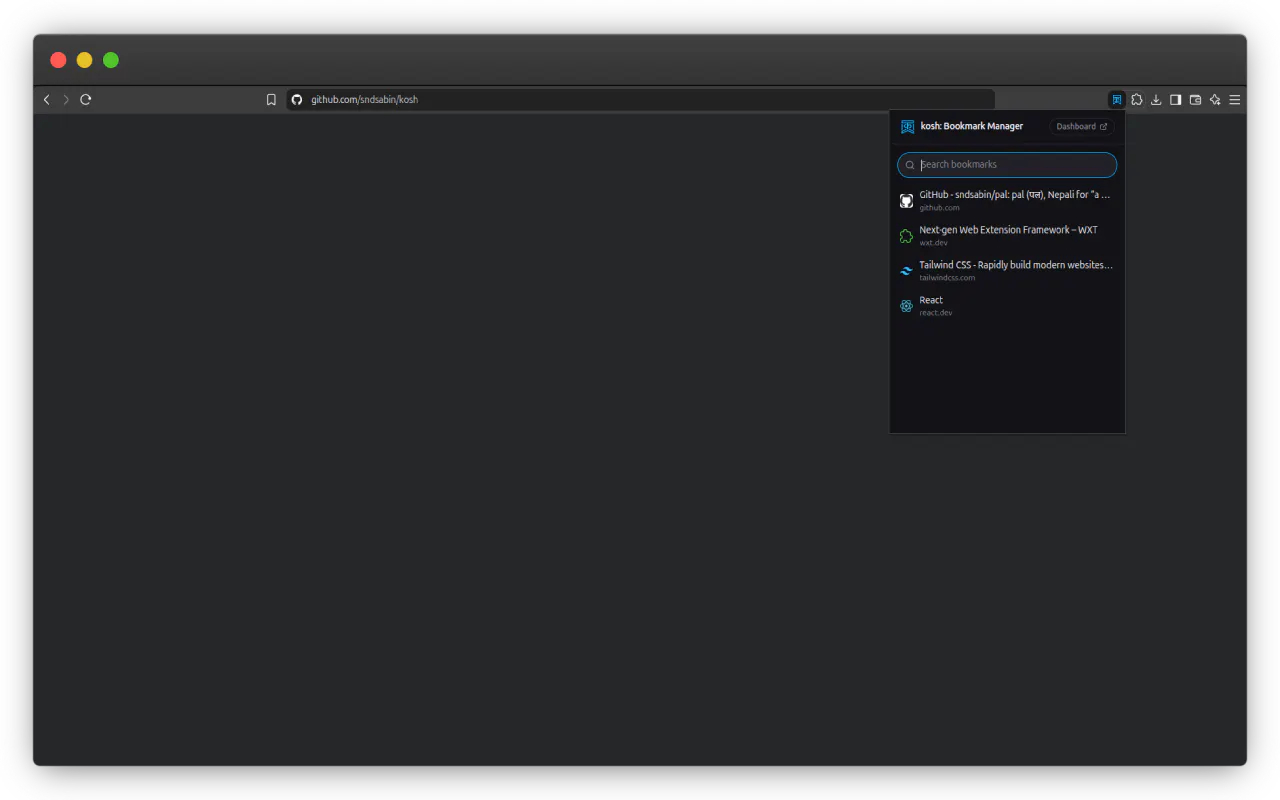
Task: Click the green WXT favicon
Action: [x=906, y=236]
